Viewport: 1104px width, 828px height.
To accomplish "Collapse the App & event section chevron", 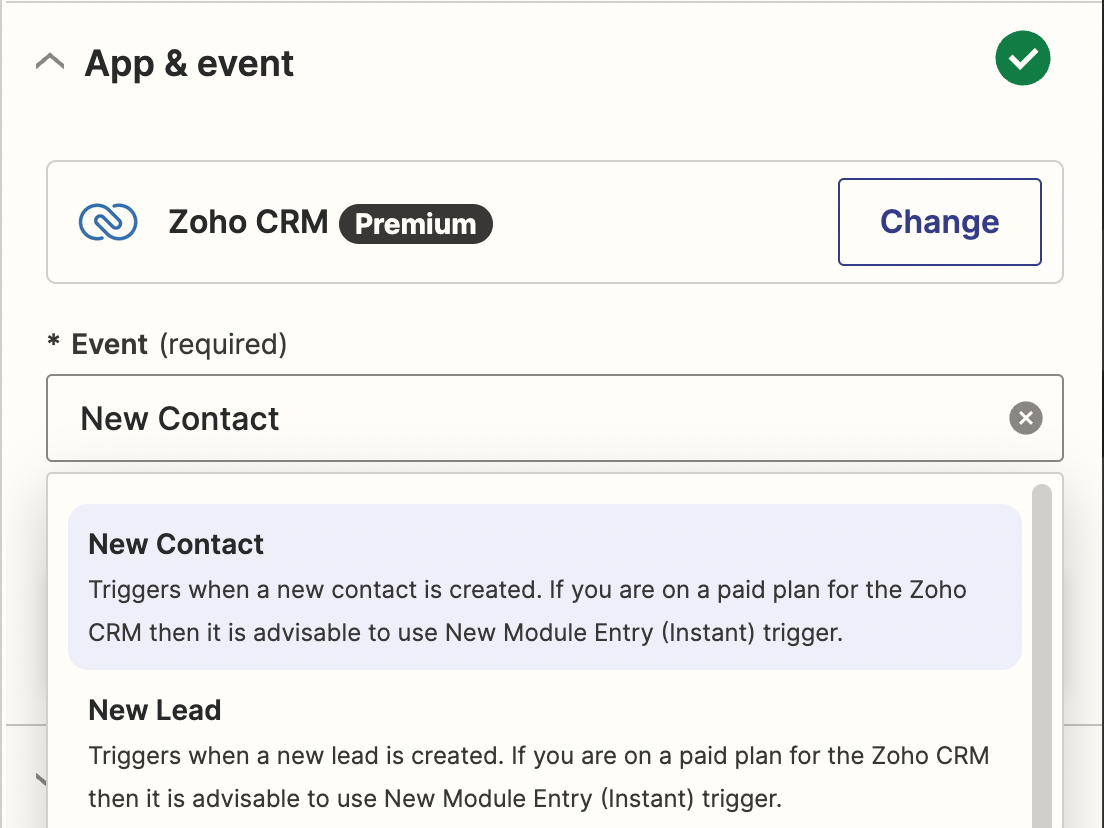I will point(50,63).
